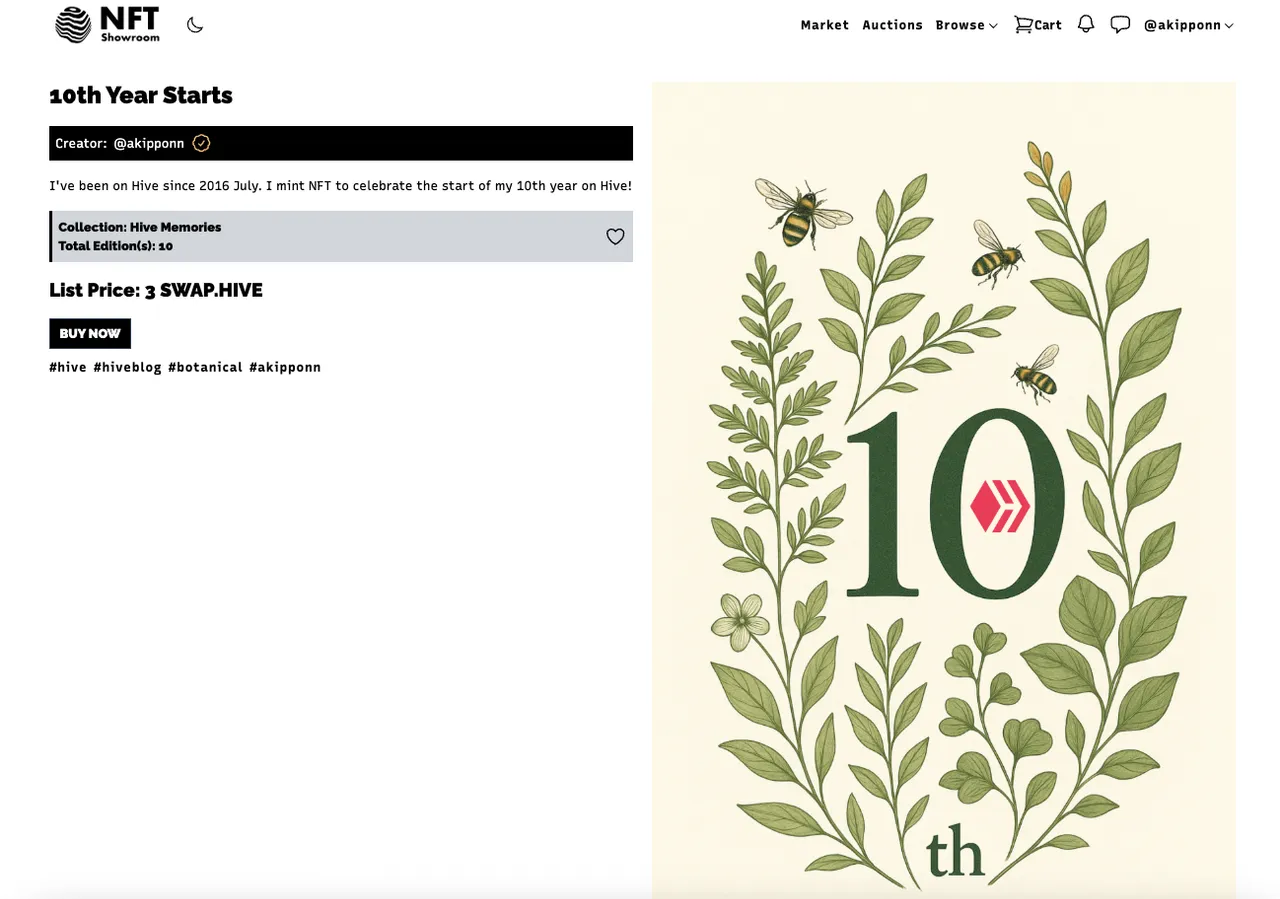This screenshot has height=899, width=1280.
Task: Open messages via chat bubble icon
Action: click(1120, 25)
